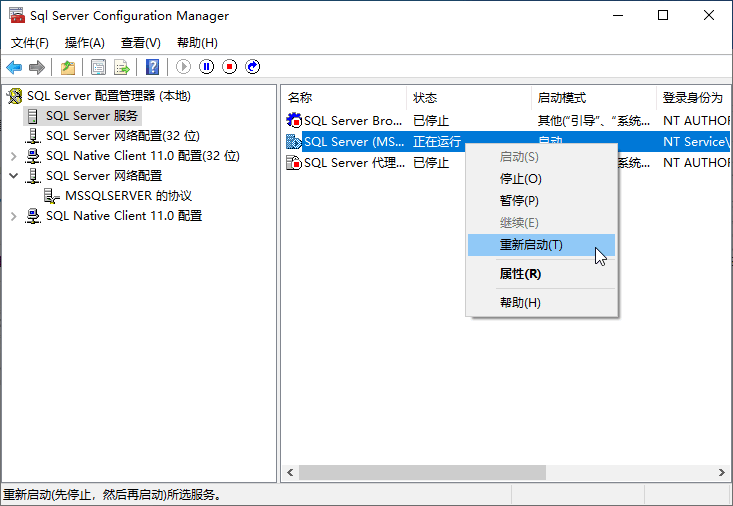Expand the SQL Native Client 11.0 配置 node

(14, 216)
